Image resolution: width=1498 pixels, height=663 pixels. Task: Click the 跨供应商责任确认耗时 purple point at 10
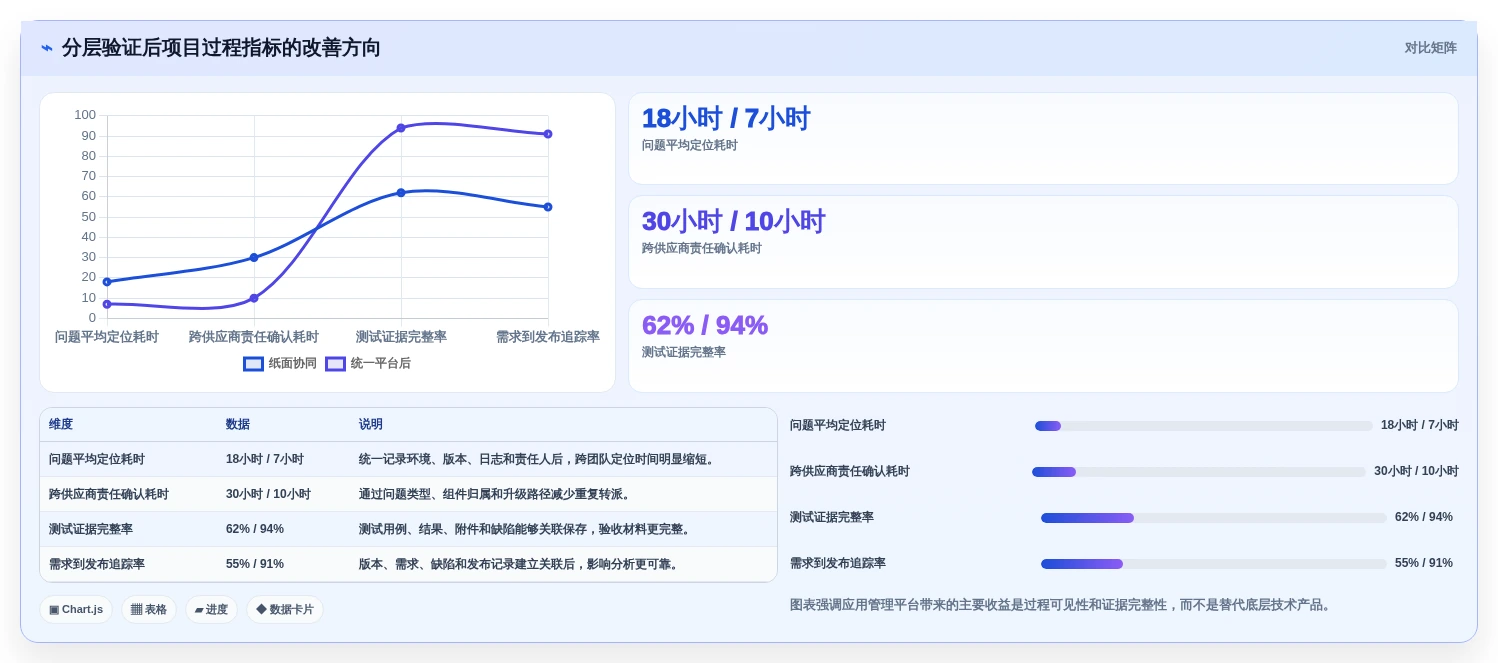(254, 298)
